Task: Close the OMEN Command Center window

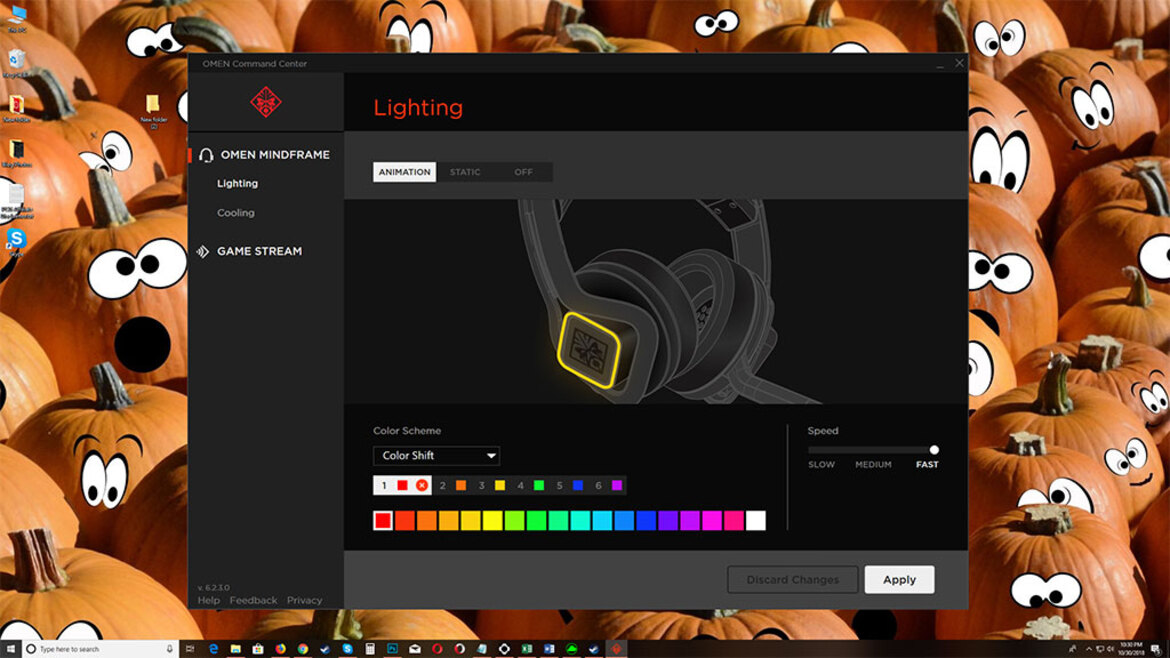Action: pyautogui.click(x=960, y=63)
